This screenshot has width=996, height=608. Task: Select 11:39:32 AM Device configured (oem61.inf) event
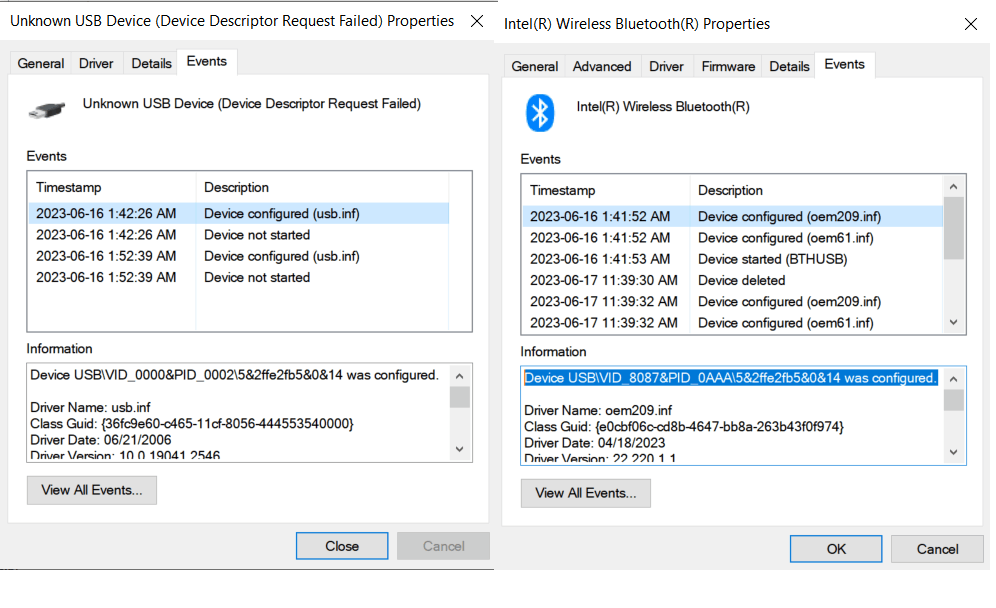733,323
